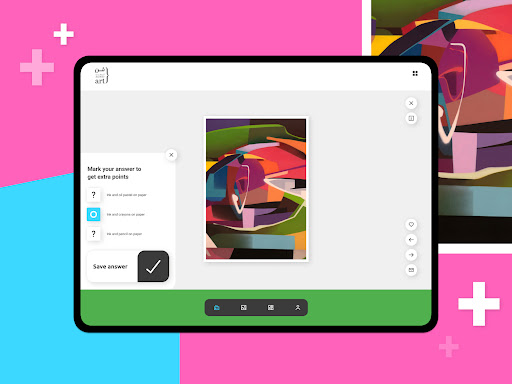Open the second gallery icon in bottom navigation
The width and height of the screenshot is (512, 384).
[244, 307]
